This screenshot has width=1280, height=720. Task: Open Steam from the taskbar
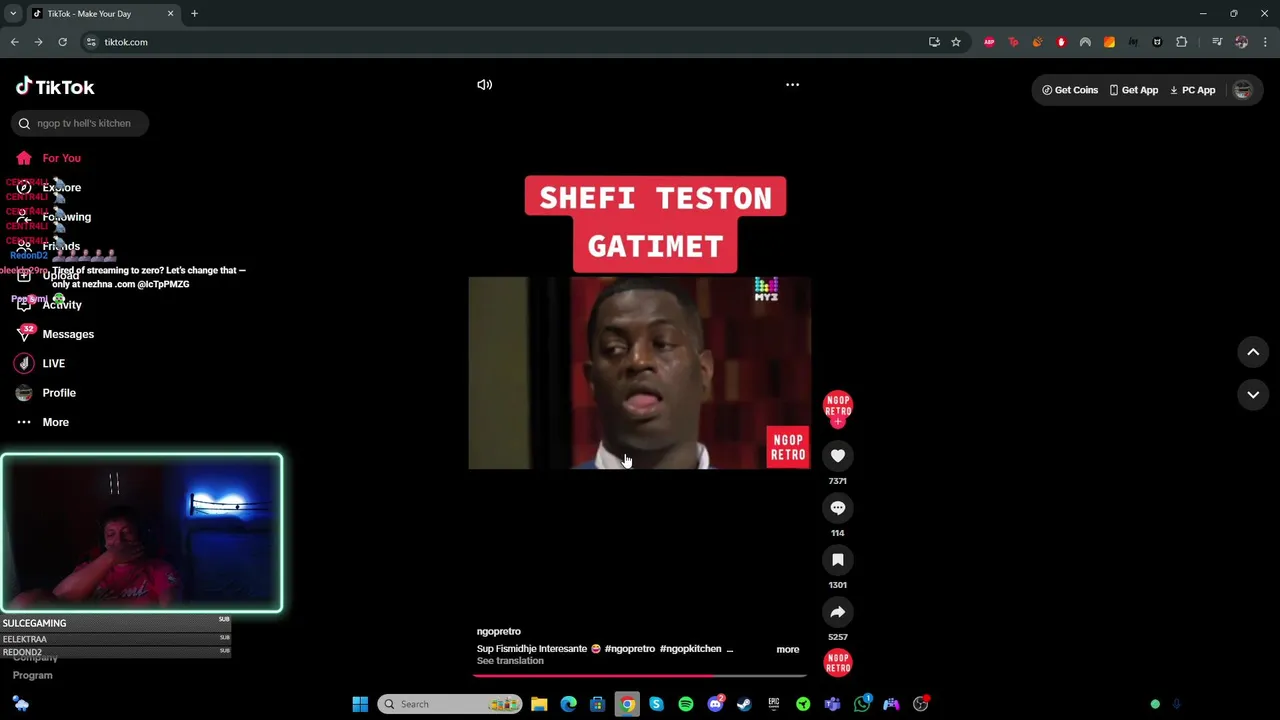click(744, 704)
